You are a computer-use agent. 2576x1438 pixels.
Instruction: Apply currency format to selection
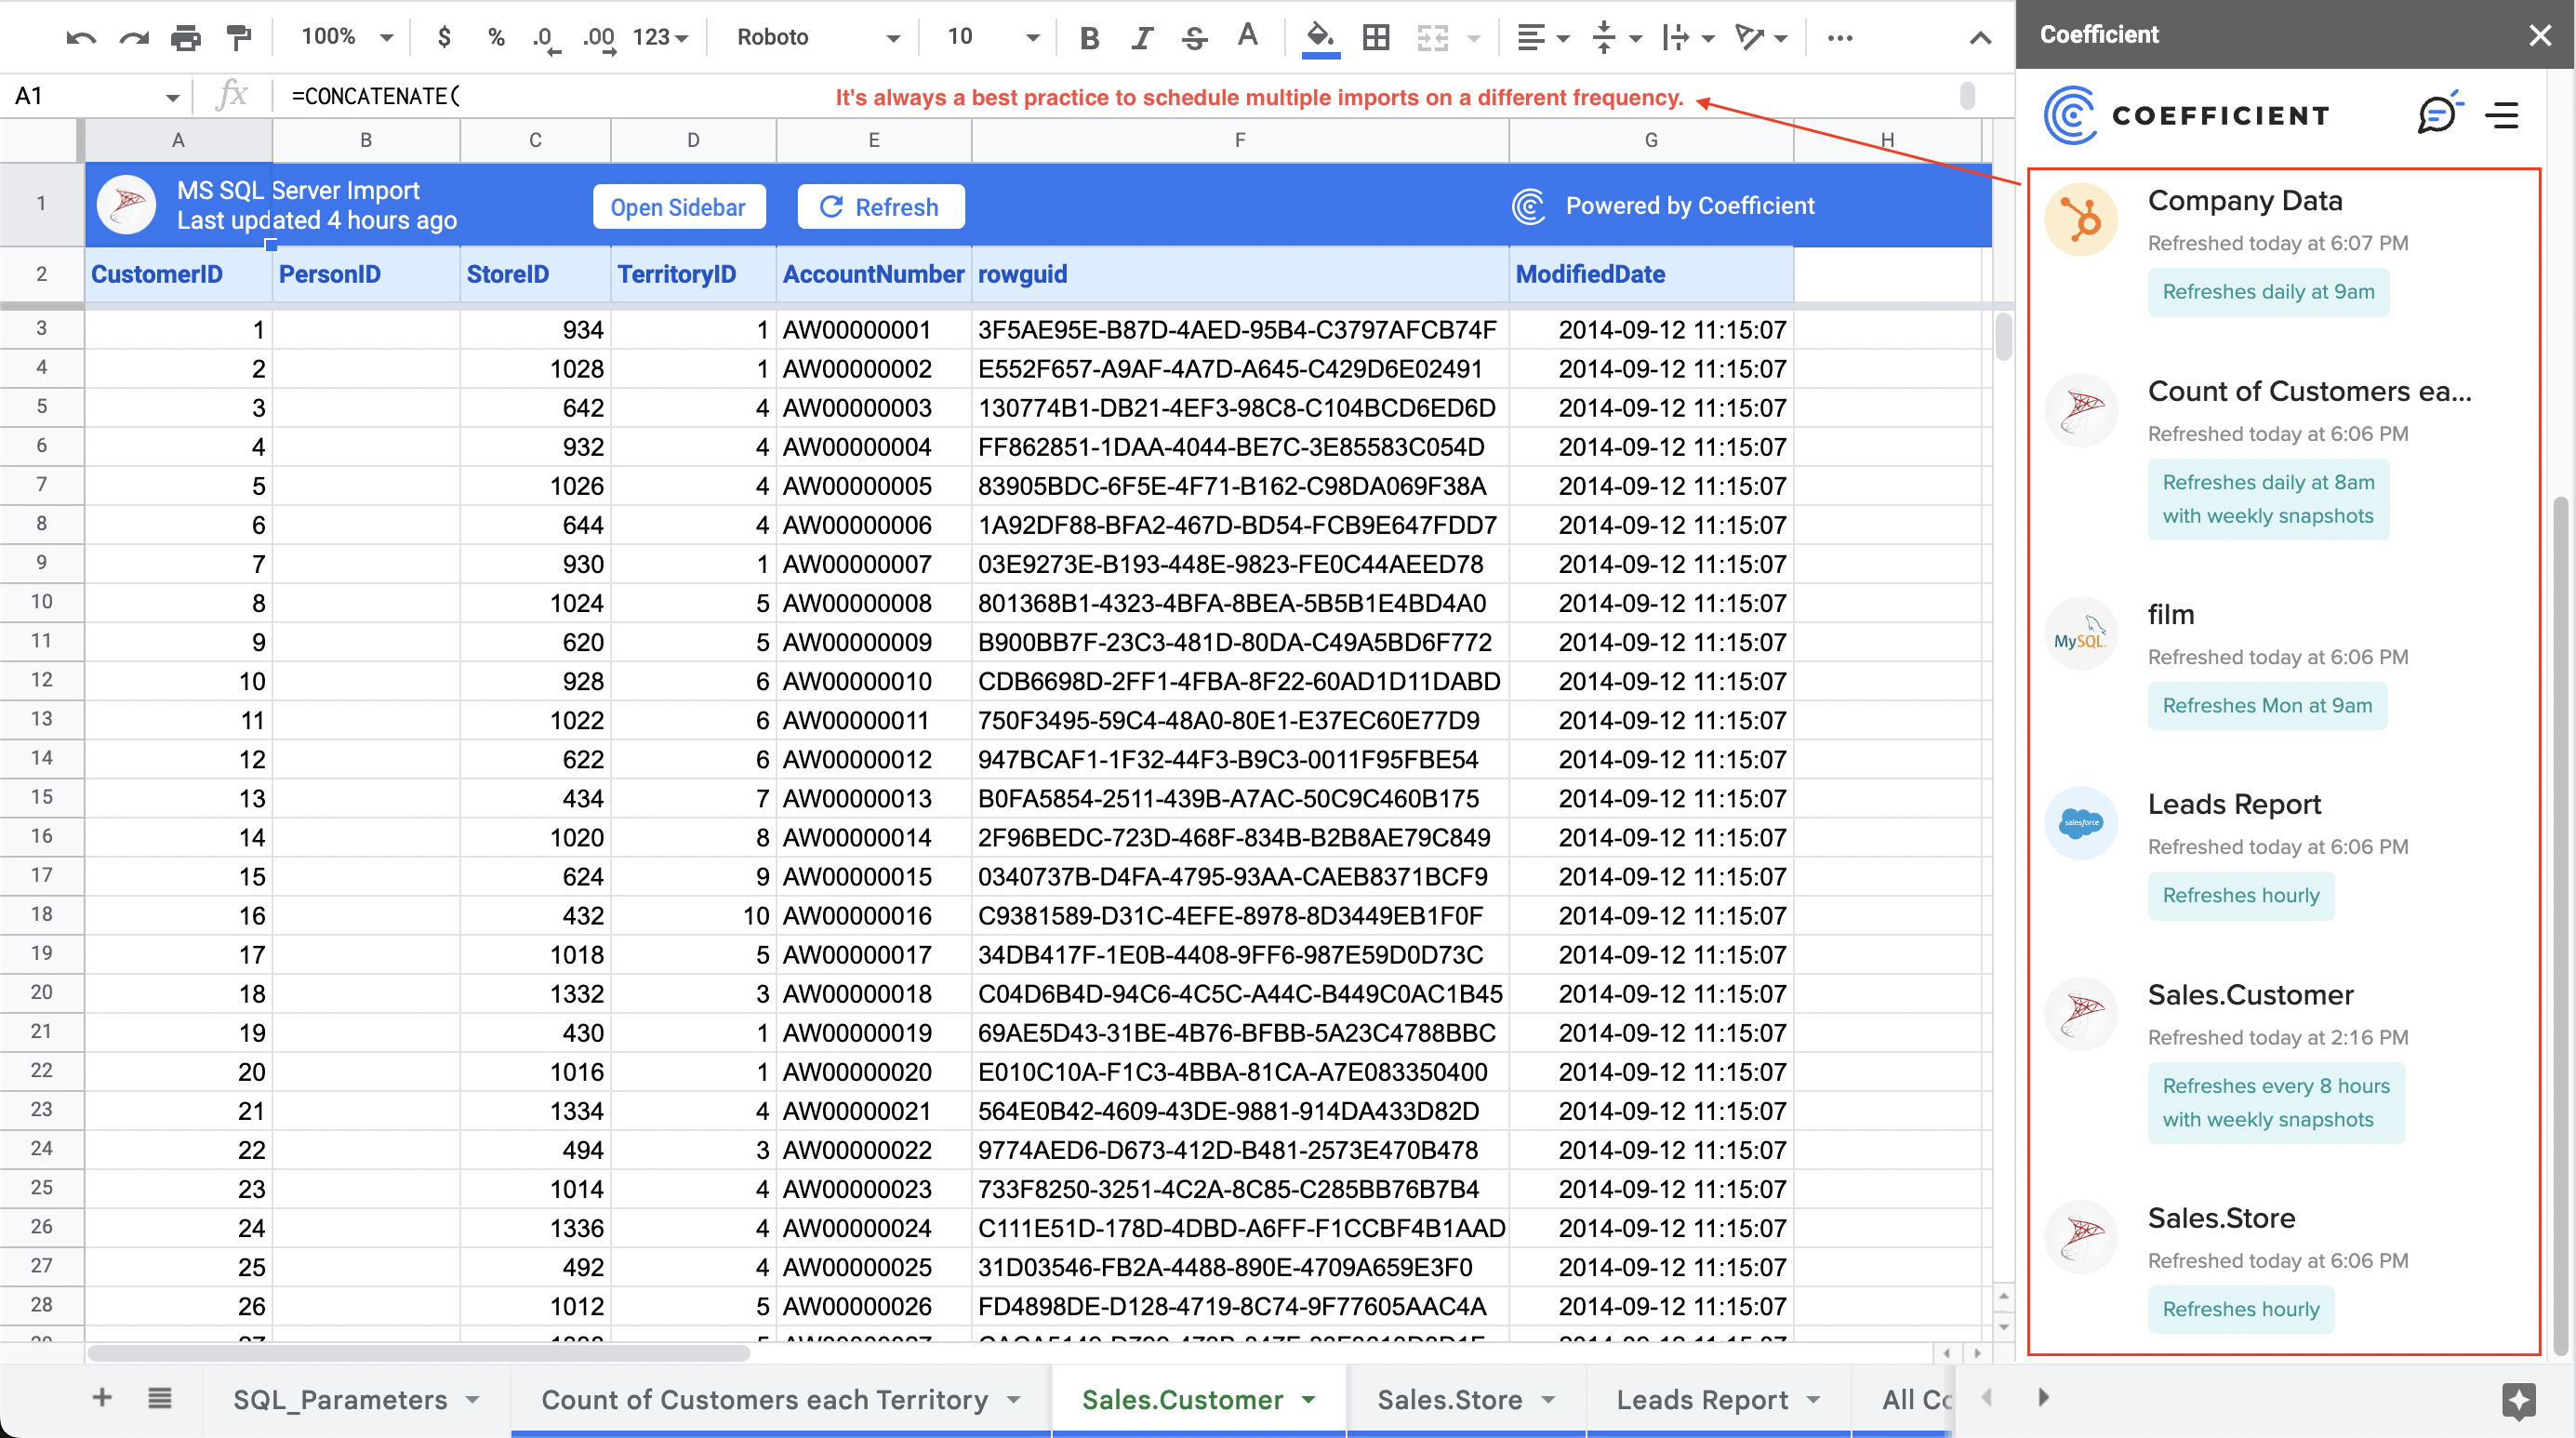(x=443, y=37)
